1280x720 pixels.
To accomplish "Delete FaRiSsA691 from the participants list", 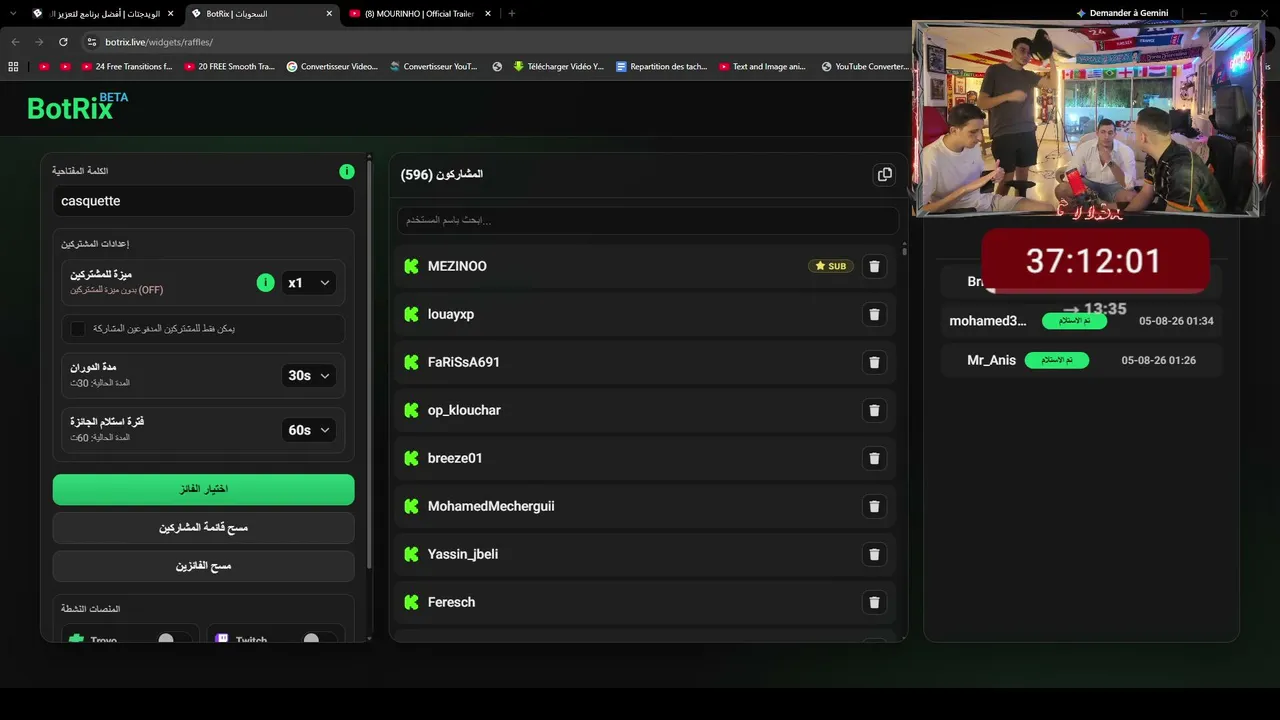I will coord(874,362).
